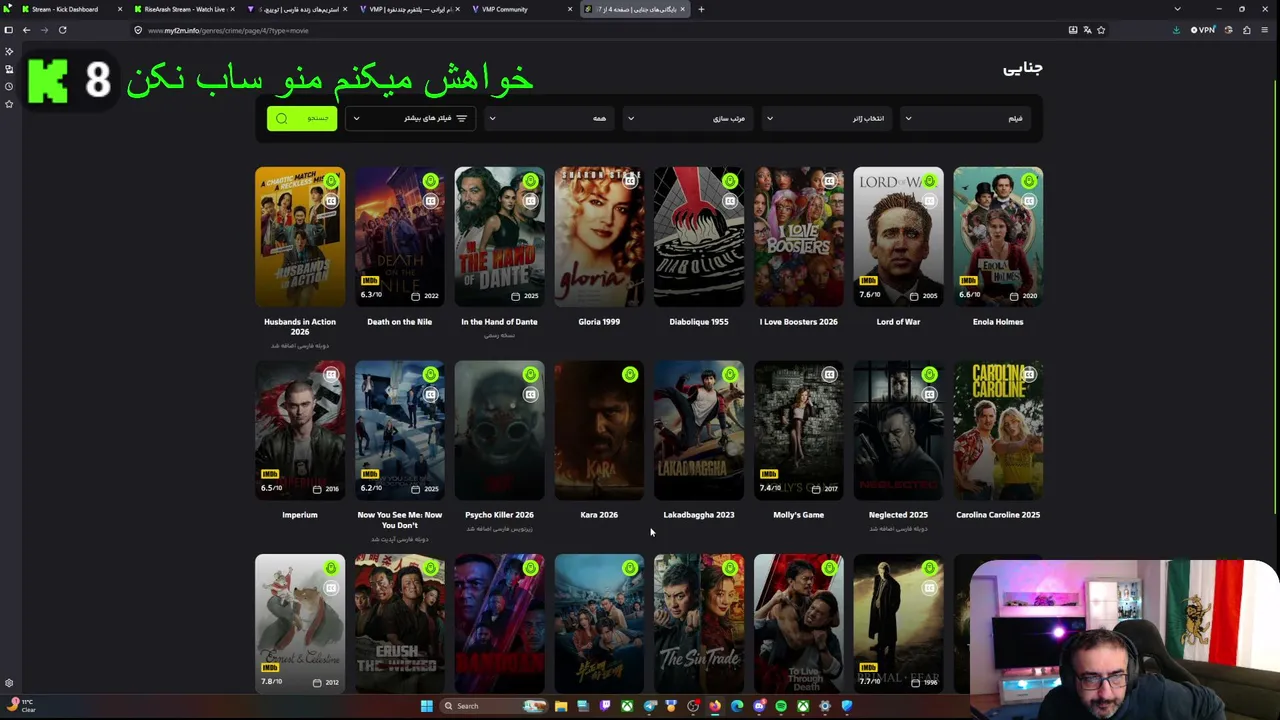
Task: Bookmark this page with the star icon
Action: [1101, 30]
